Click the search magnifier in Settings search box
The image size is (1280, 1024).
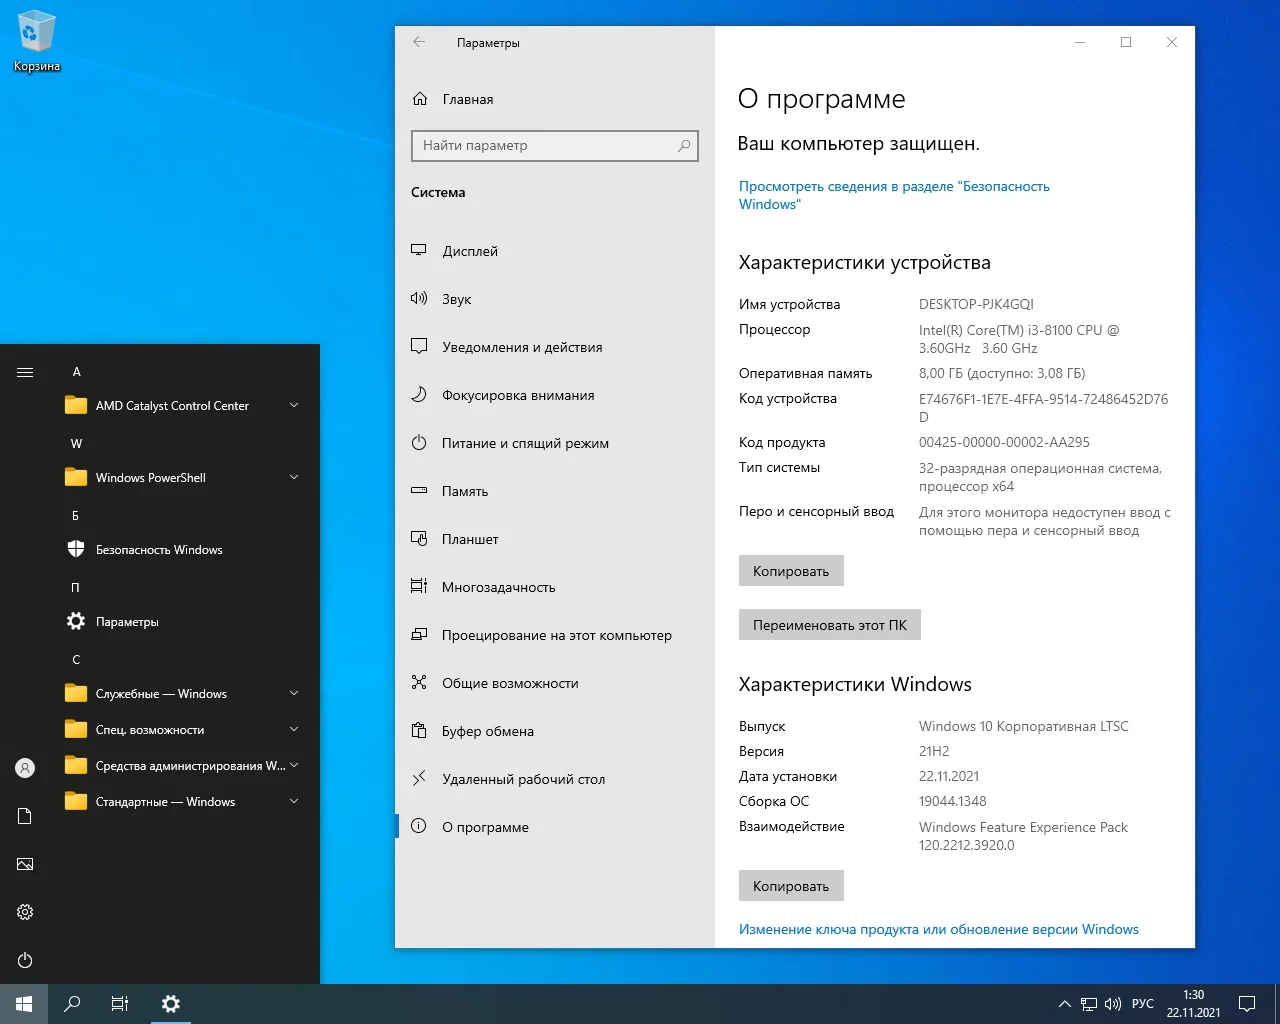684,145
